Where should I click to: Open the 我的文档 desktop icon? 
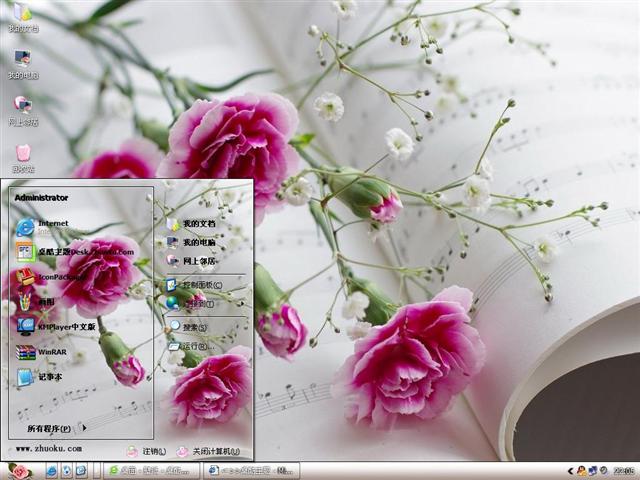tap(22, 16)
